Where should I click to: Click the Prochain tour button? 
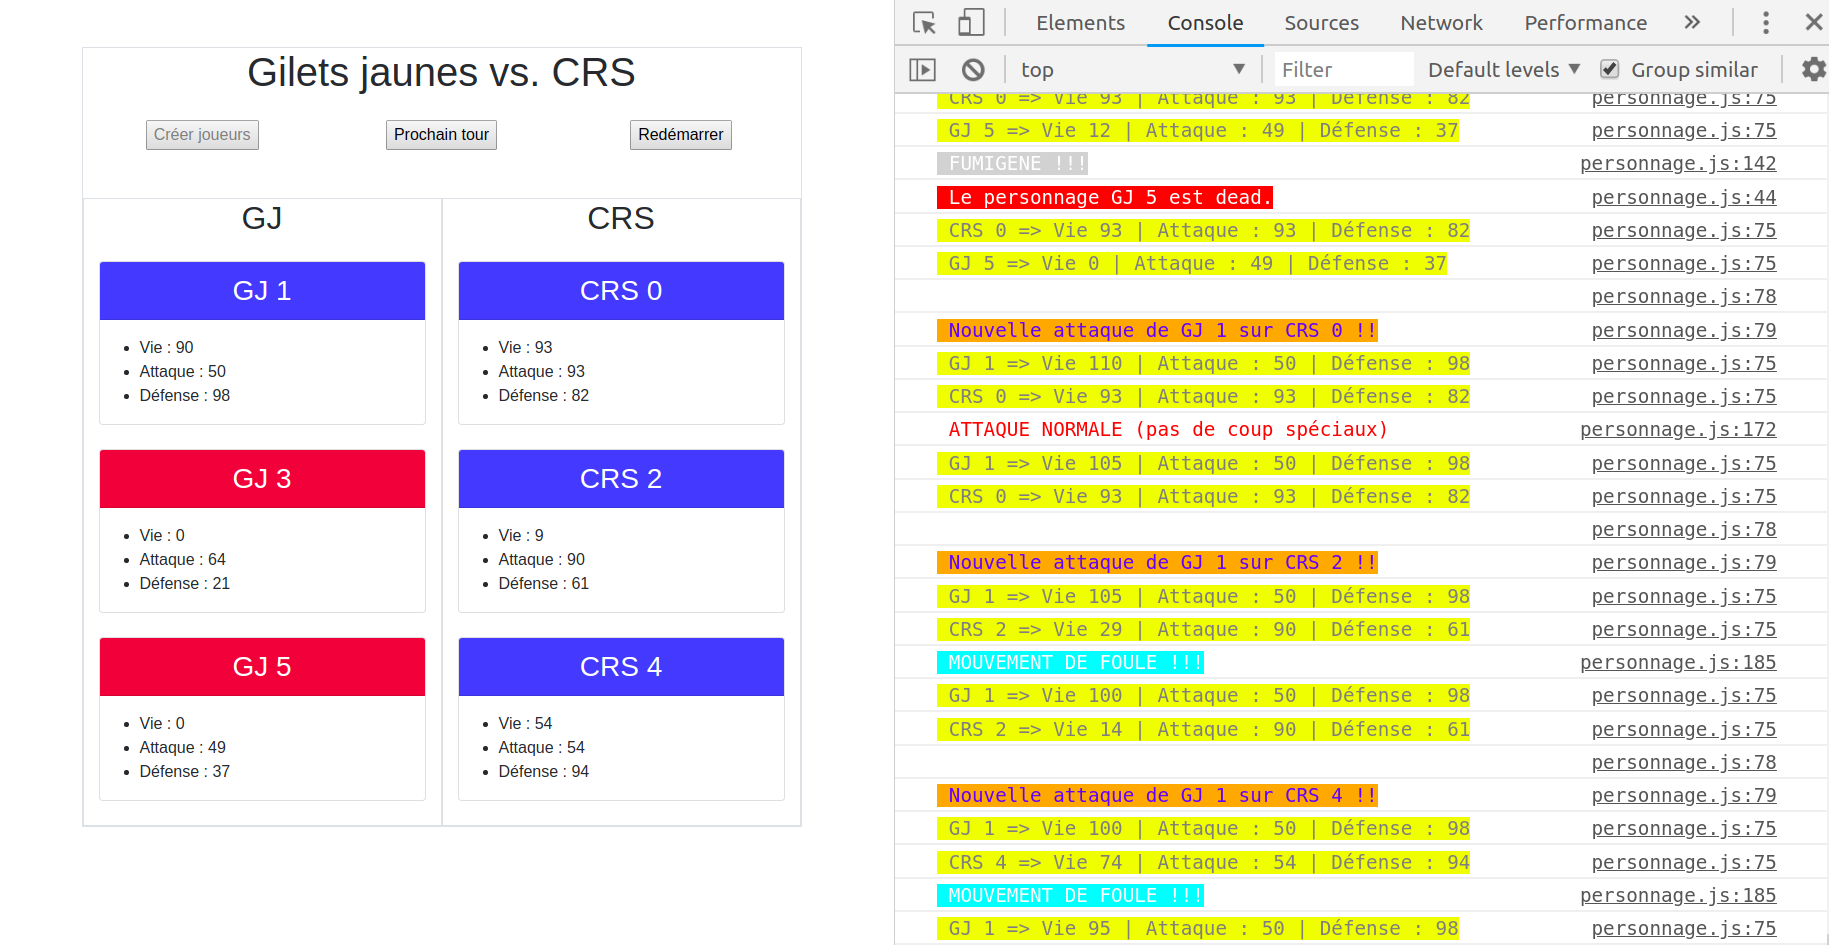(x=441, y=135)
